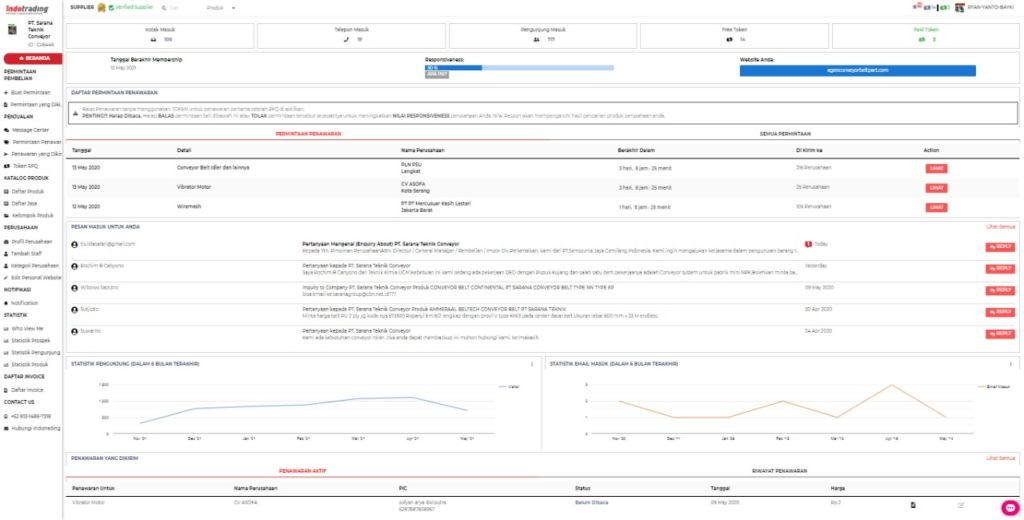Toggle the Email Masuk legend on the chart
The height and width of the screenshot is (520, 1024).
tap(993, 387)
